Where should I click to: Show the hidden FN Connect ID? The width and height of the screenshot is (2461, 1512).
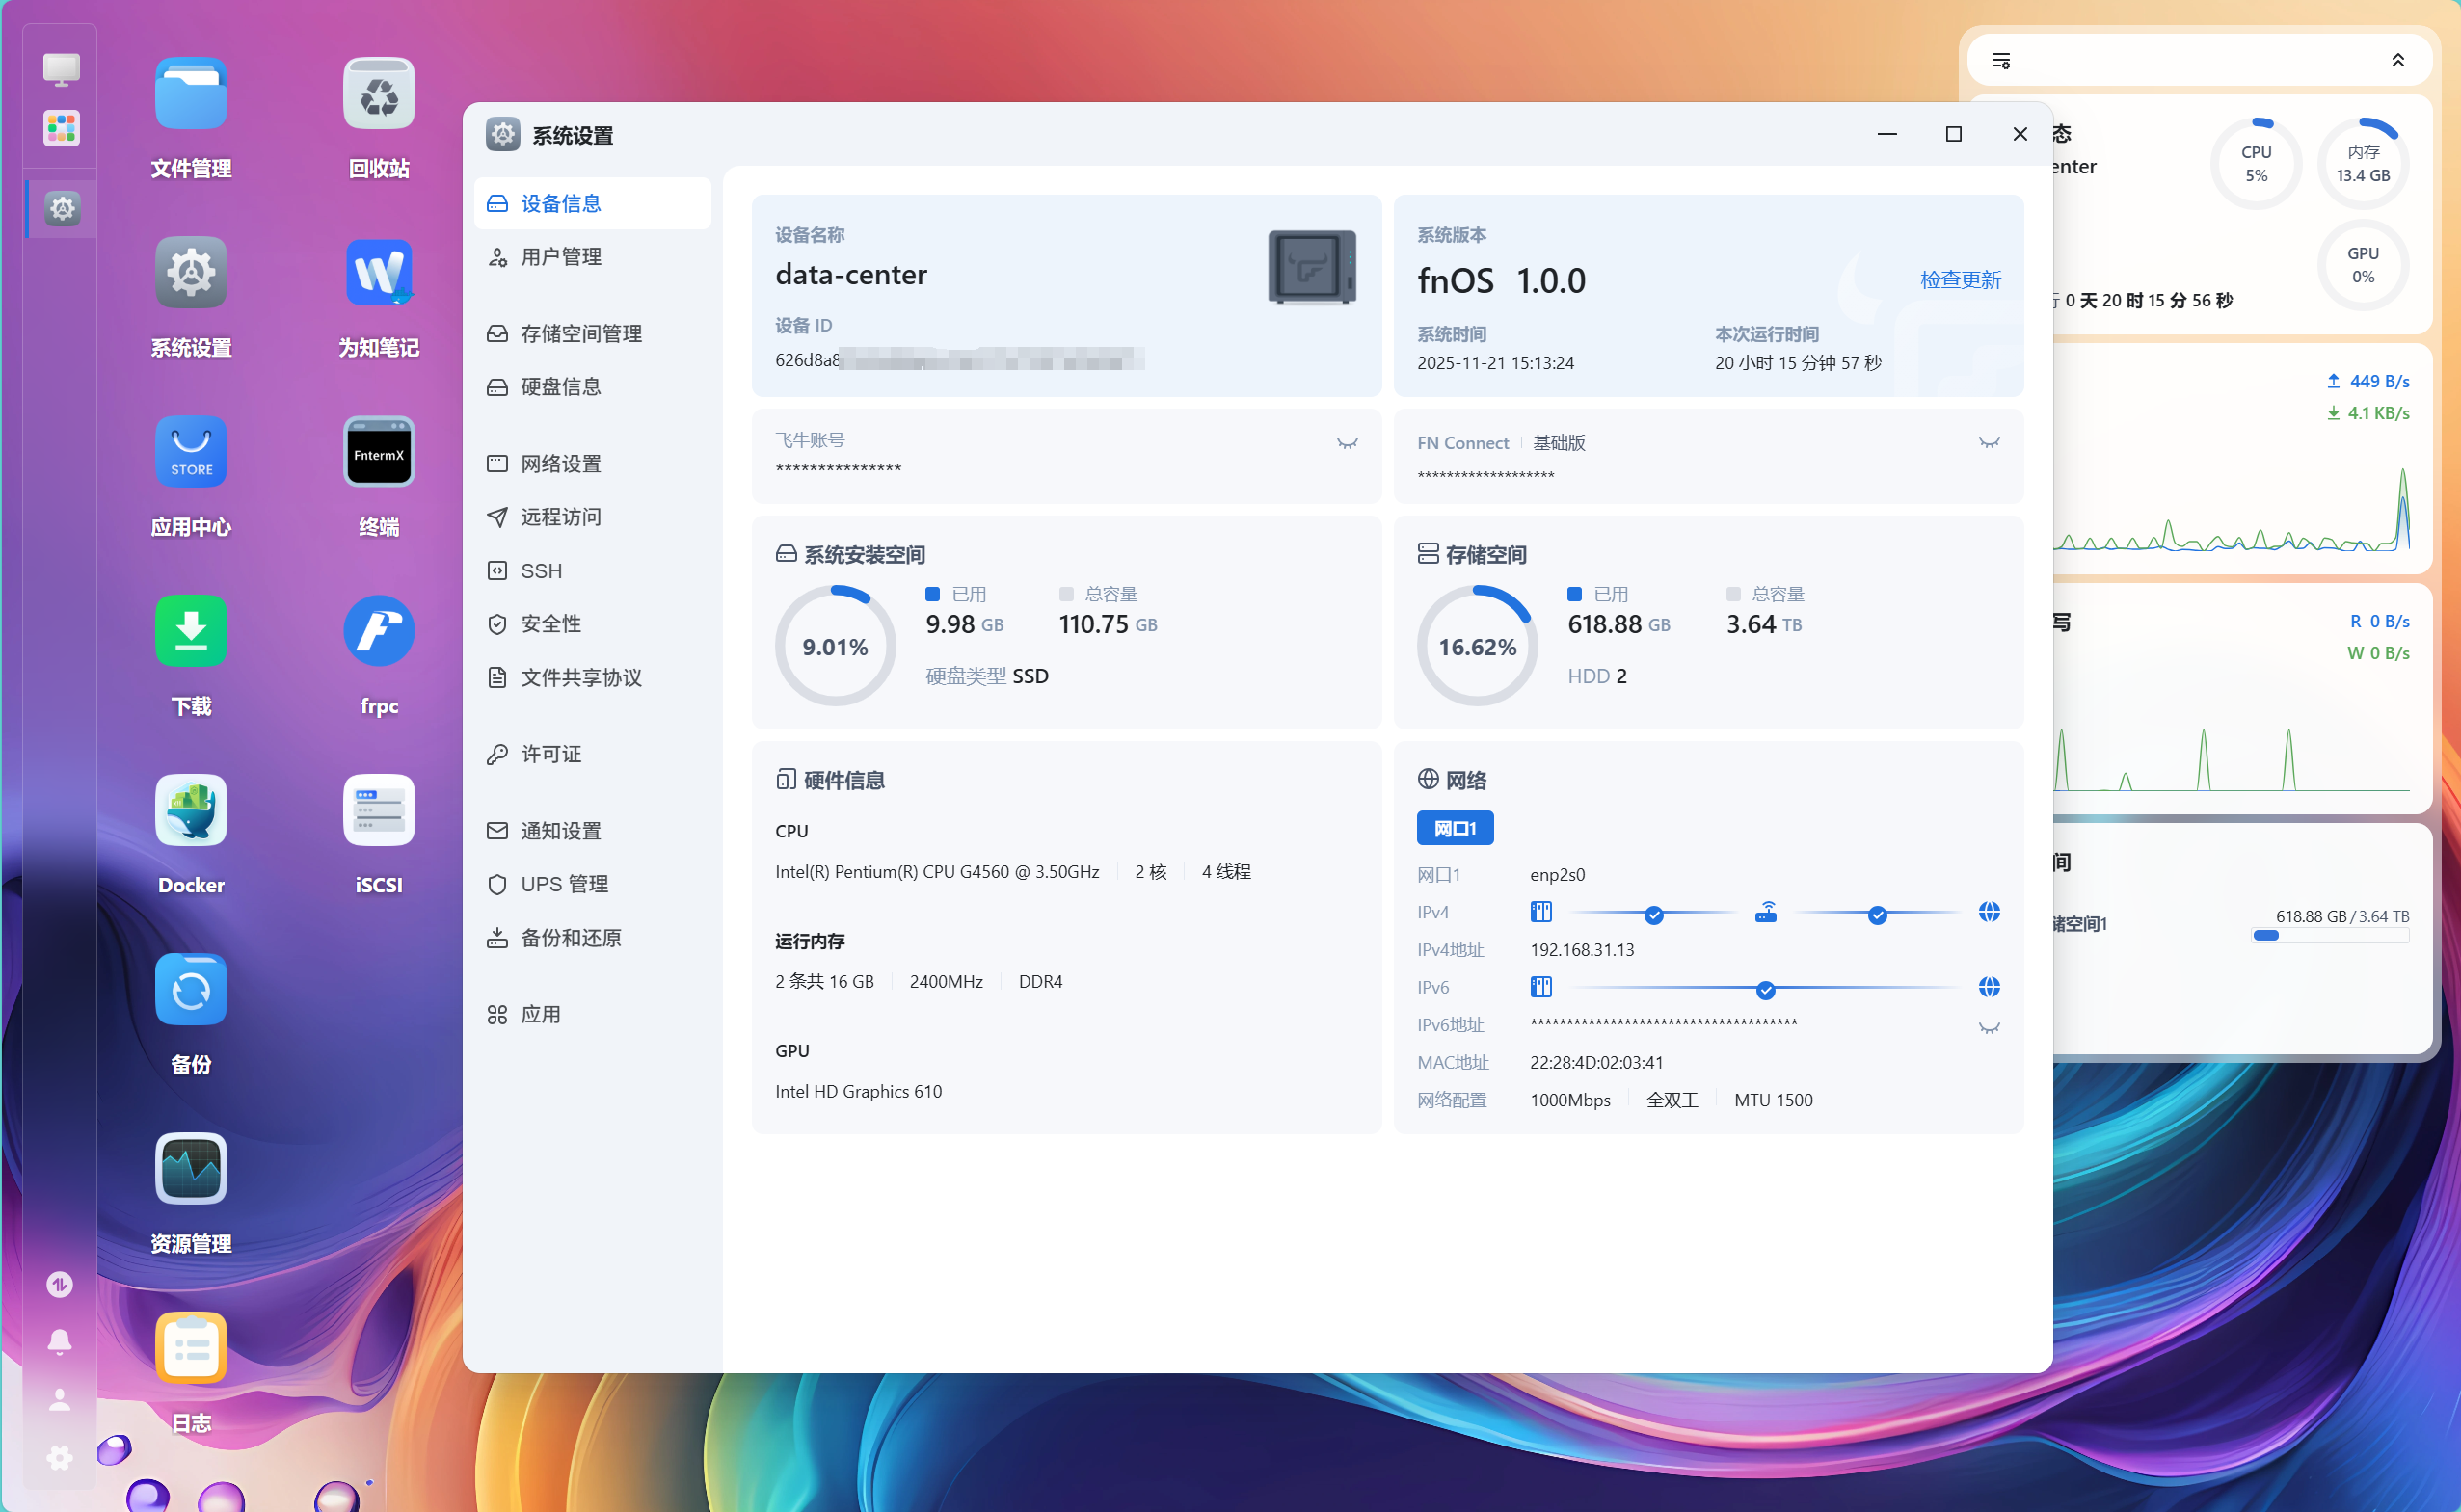click(x=1988, y=443)
